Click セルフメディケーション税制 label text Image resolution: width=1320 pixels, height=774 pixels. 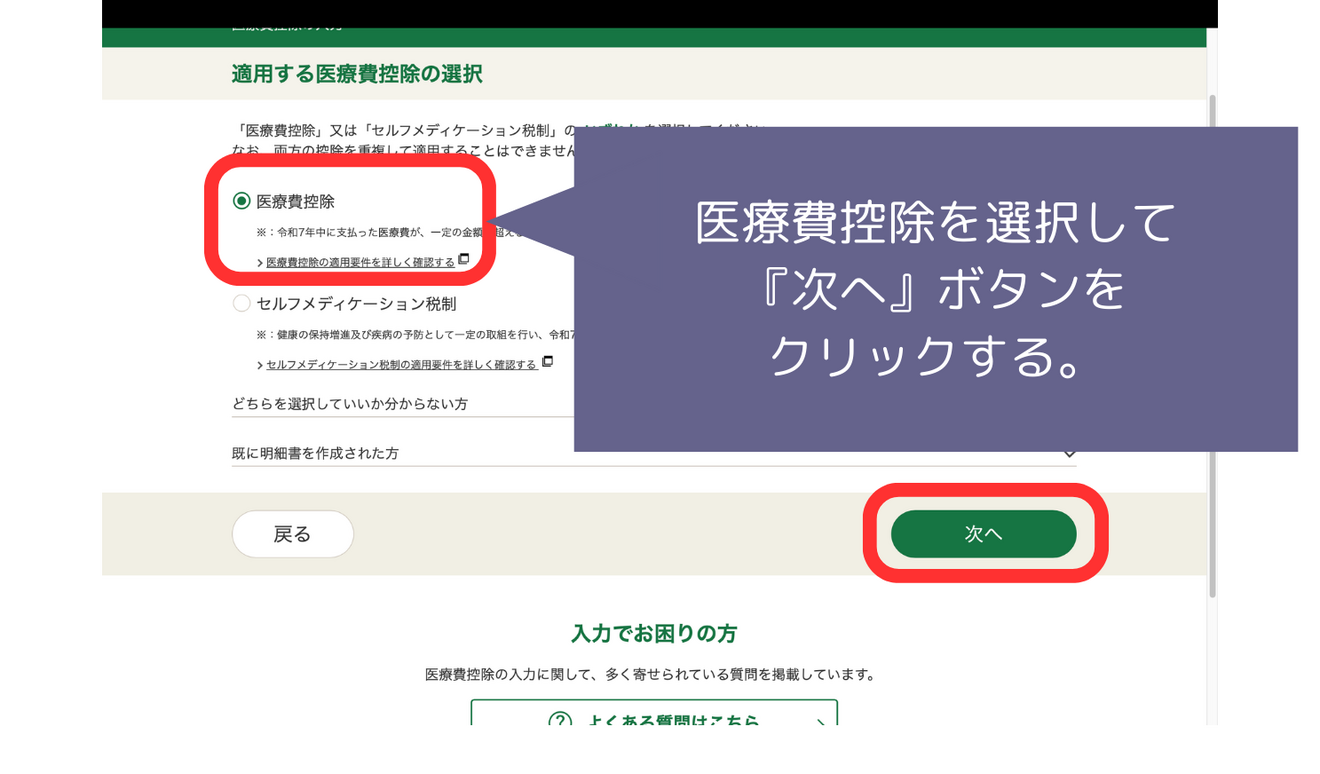pyautogui.click(x=356, y=303)
